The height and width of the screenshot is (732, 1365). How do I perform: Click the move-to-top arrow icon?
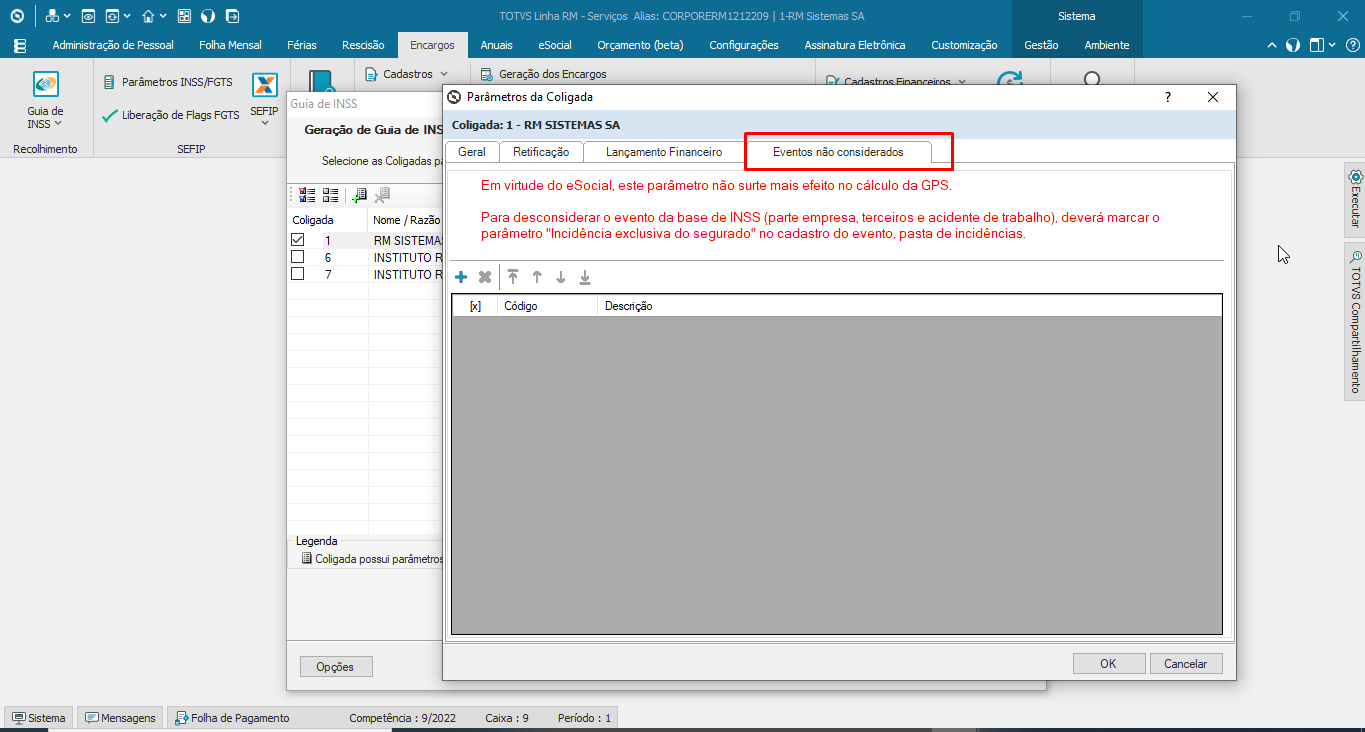[x=513, y=277]
